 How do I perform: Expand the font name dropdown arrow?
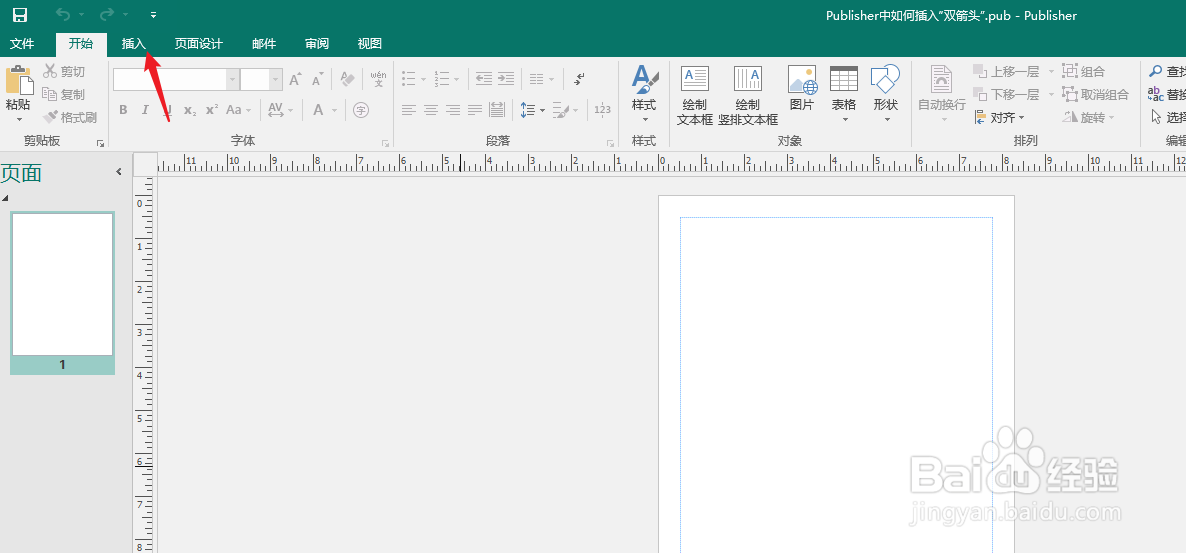(x=233, y=79)
